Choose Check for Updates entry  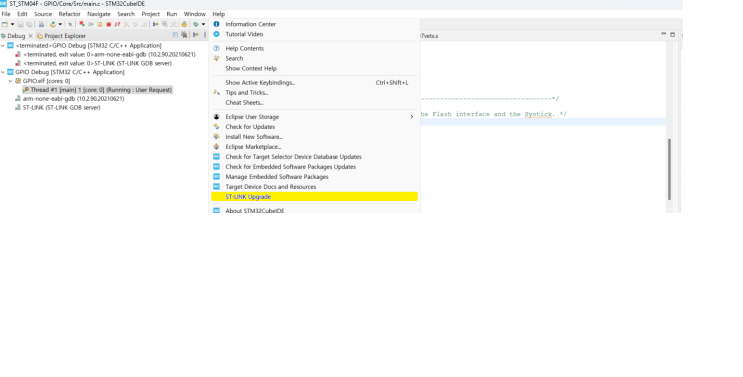(x=314, y=127)
